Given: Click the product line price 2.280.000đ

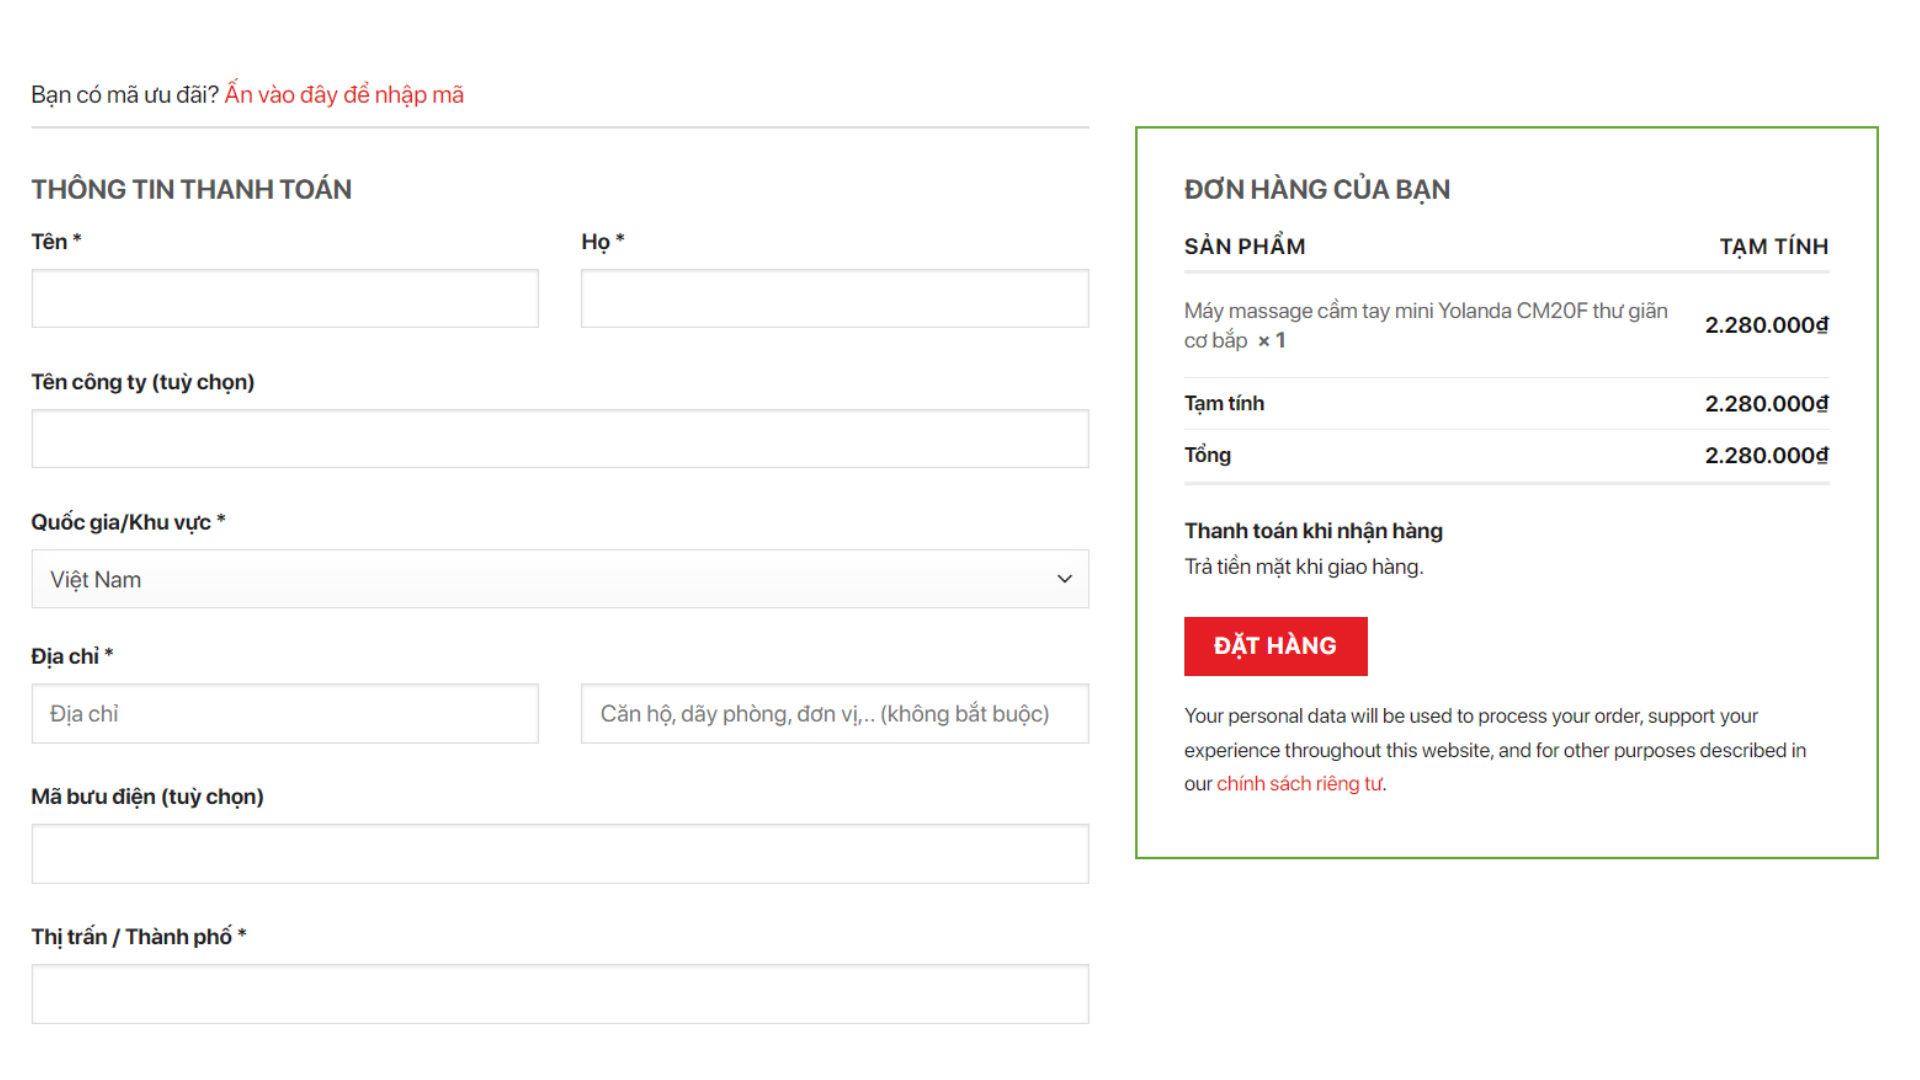Looking at the screenshot, I should pyautogui.click(x=1766, y=325).
